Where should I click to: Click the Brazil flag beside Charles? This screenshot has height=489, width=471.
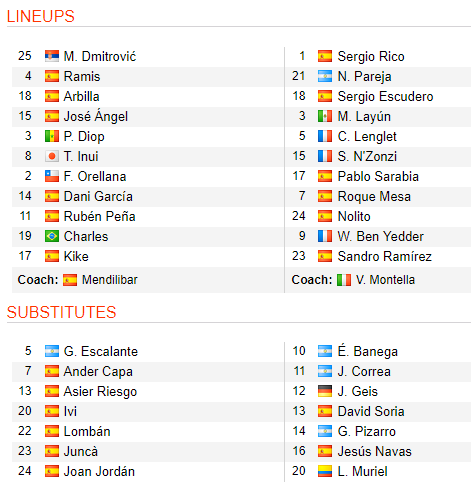pyautogui.click(x=52, y=236)
